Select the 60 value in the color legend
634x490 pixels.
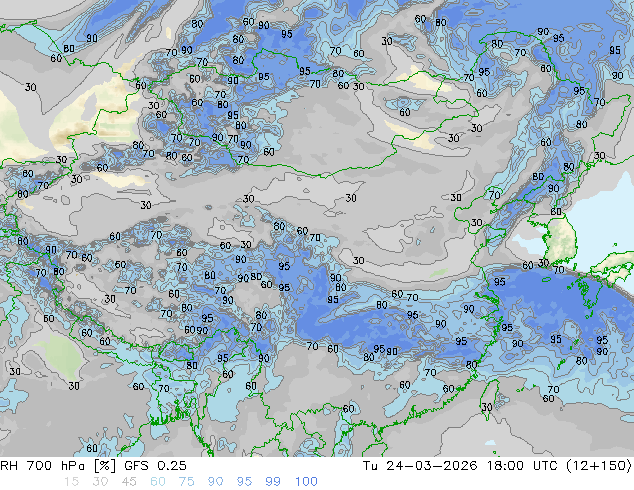(x=158, y=482)
